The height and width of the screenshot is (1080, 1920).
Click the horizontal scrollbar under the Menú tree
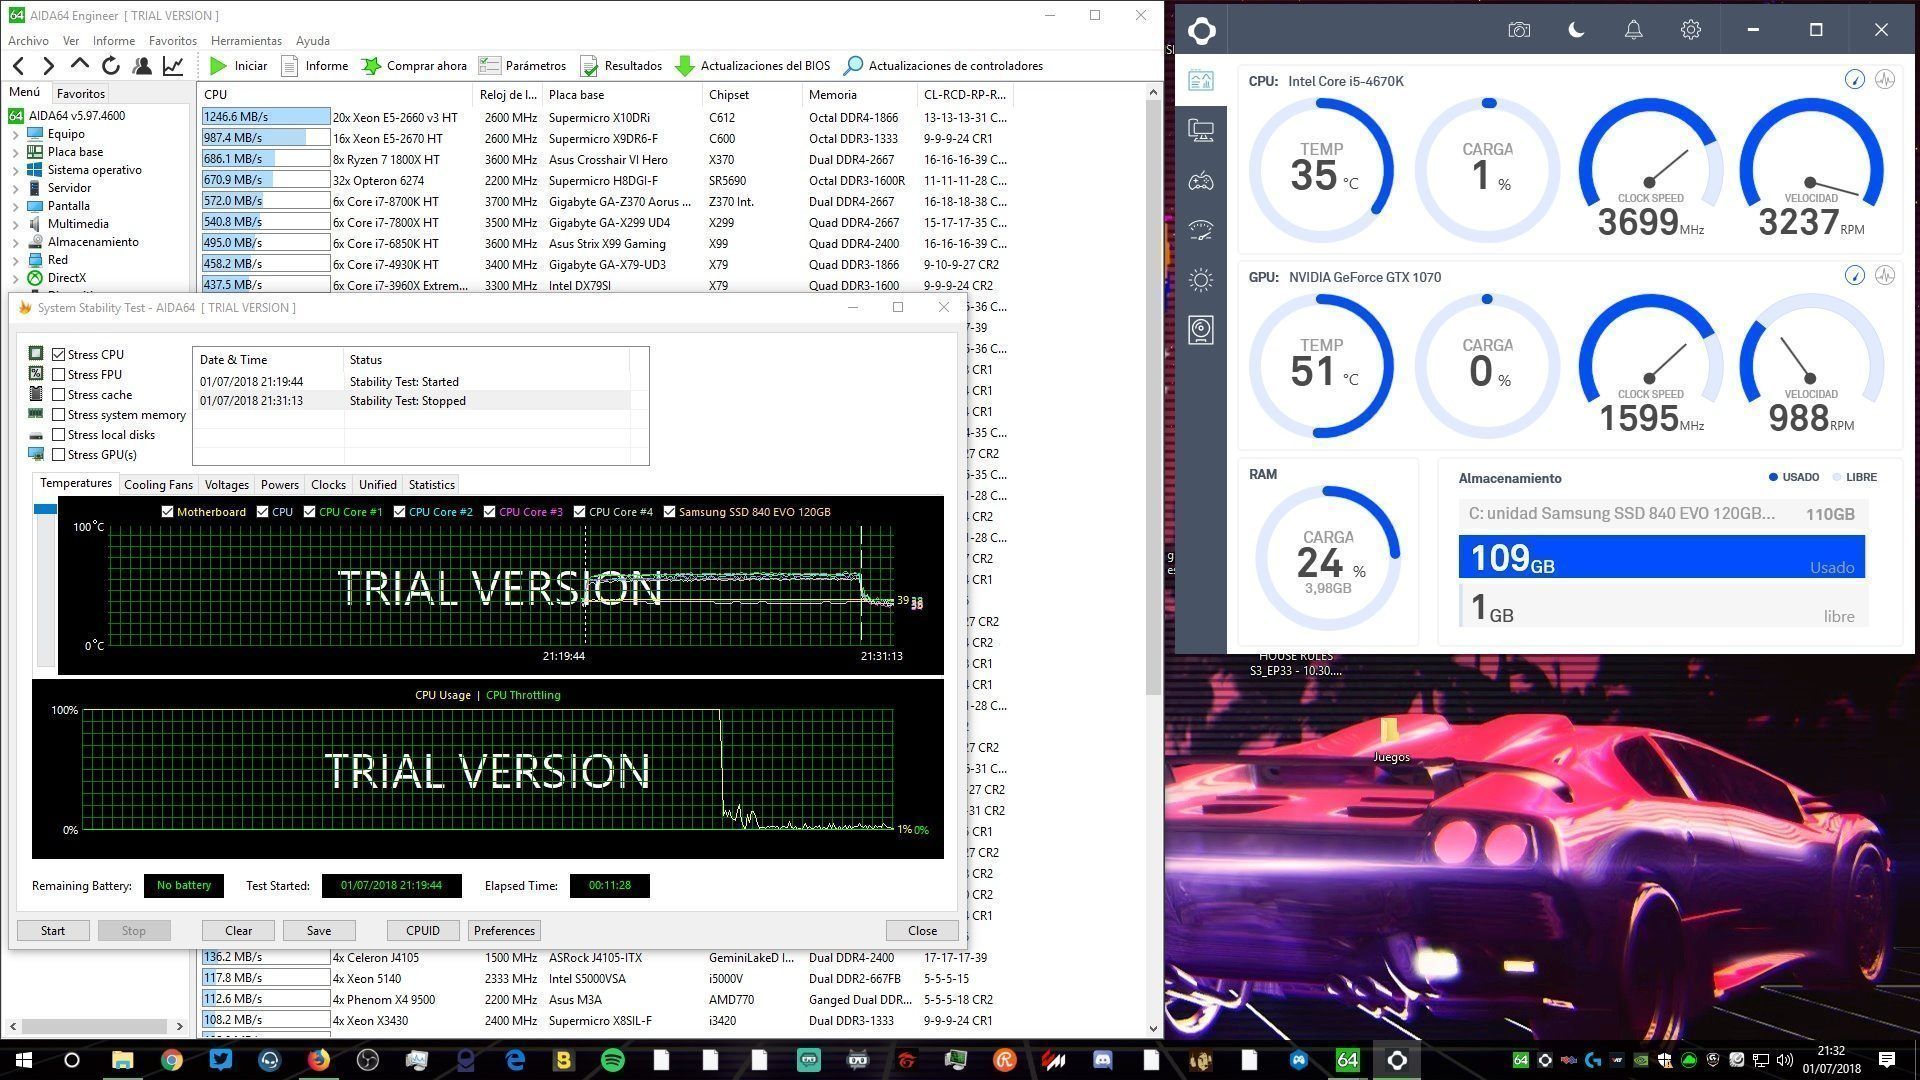pos(95,1026)
